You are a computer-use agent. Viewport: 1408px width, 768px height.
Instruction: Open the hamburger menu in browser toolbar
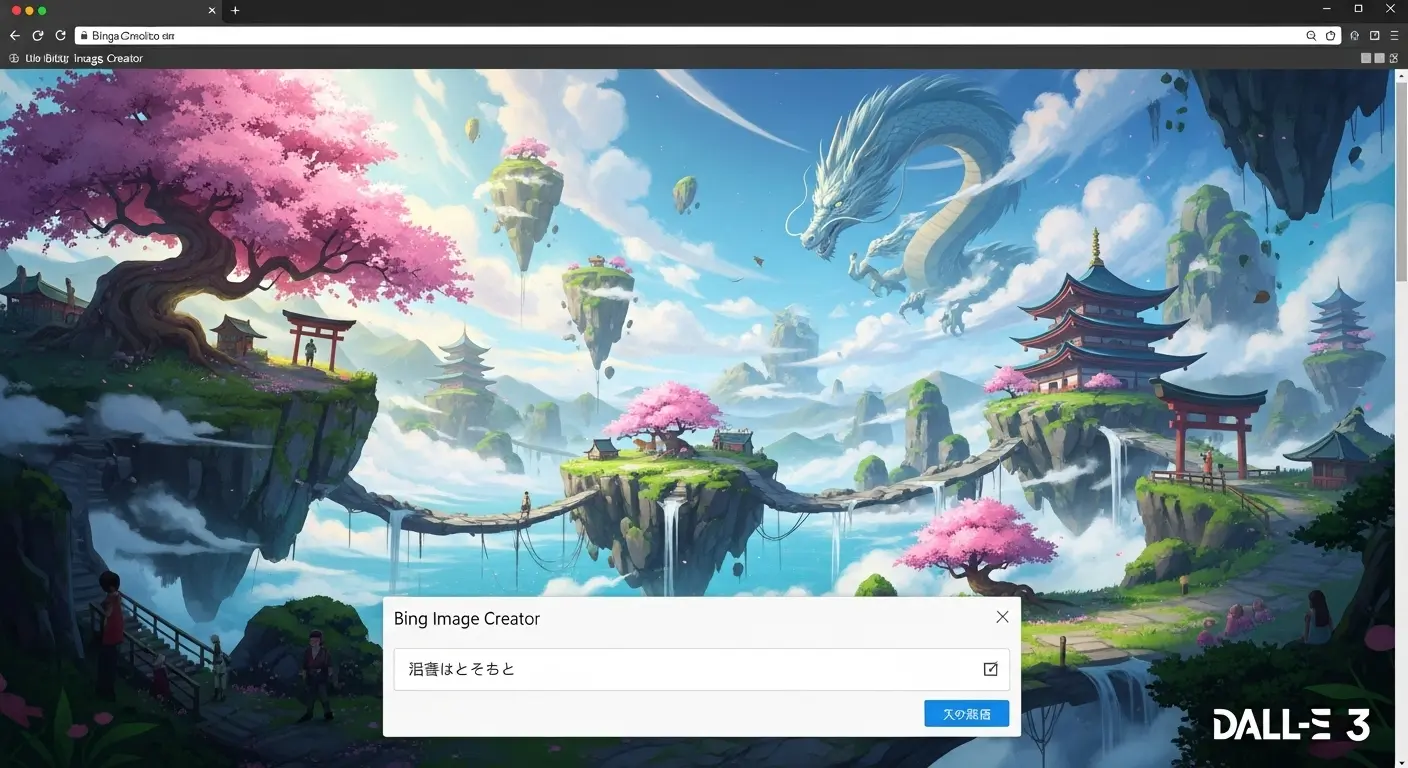(1394, 36)
